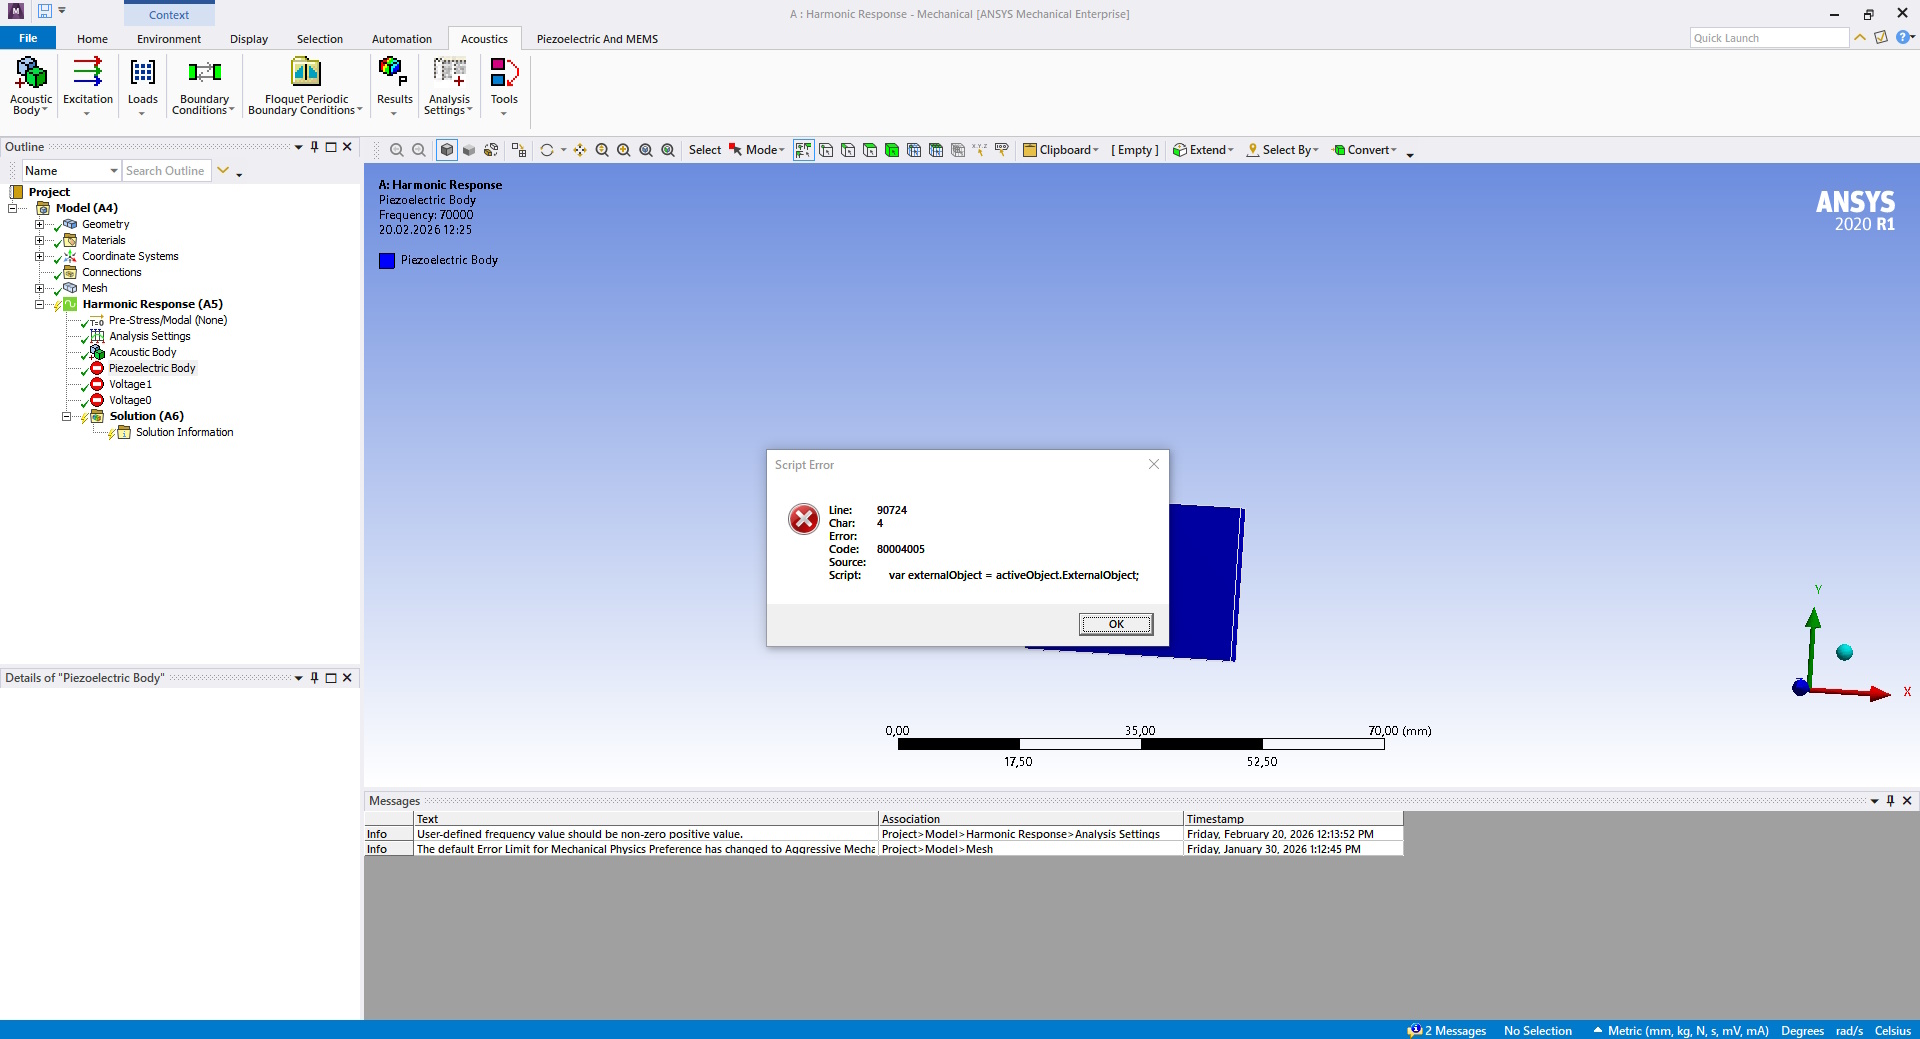Click the blue Piezoelectric Body legend swatch
The width and height of the screenshot is (1920, 1039).
pos(387,261)
